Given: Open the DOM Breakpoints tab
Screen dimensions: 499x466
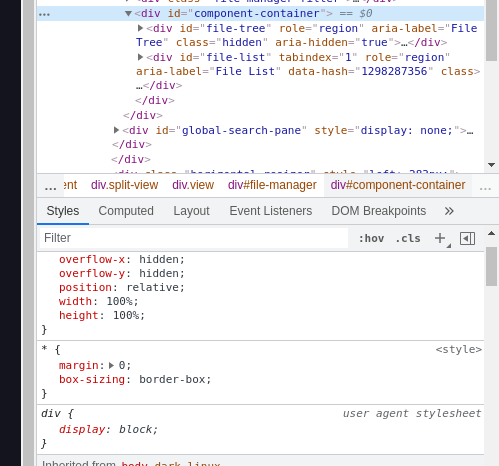Looking at the screenshot, I should point(379,211).
